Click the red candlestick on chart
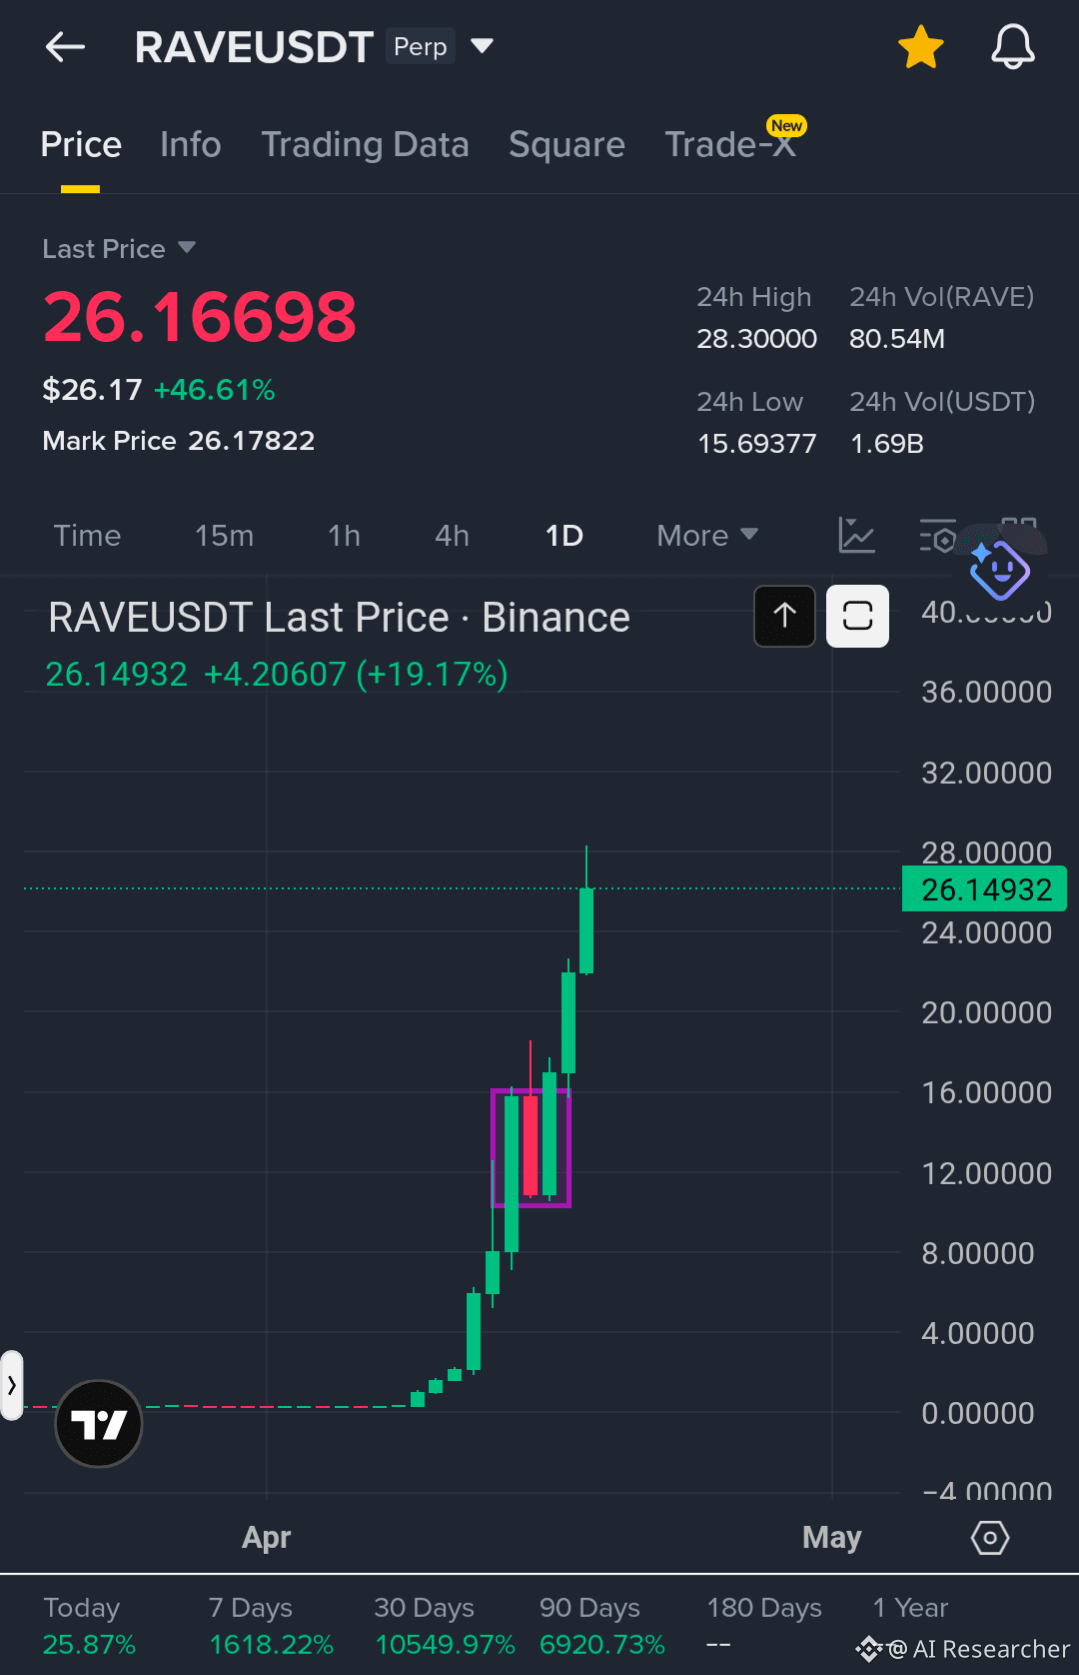The image size is (1079, 1675). click(x=530, y=1145)
